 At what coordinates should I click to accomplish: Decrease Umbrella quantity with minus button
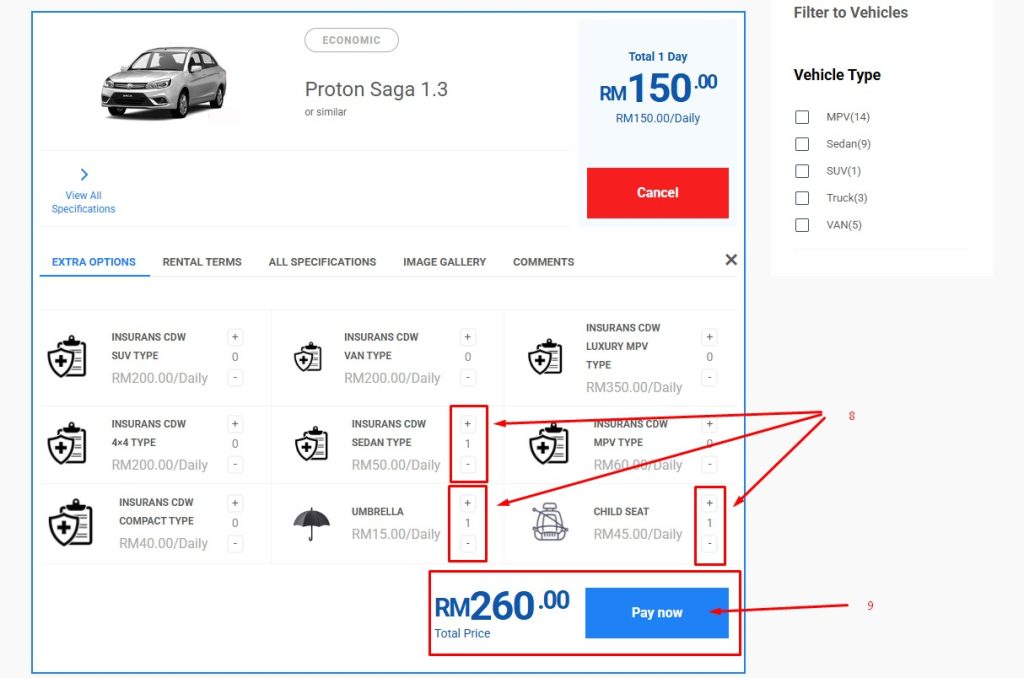pyautogui.click(x=467, y=544)
